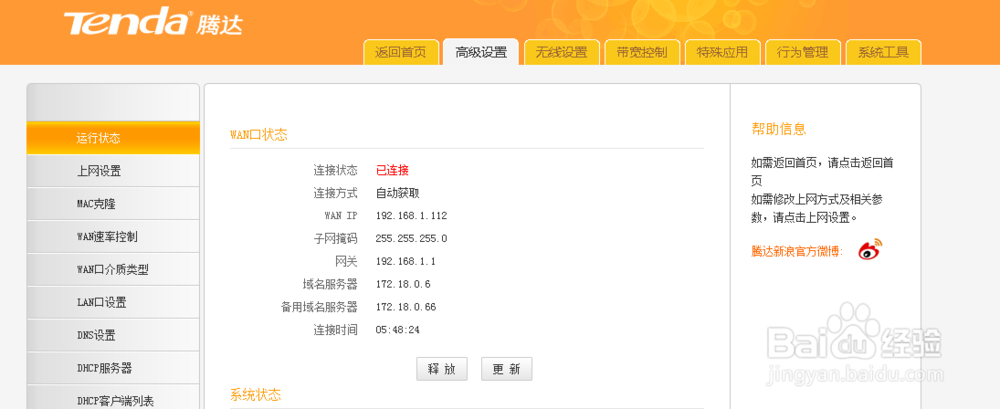Open the 无线设置 tab
1000x409 pixels.
tap(562, 52)
